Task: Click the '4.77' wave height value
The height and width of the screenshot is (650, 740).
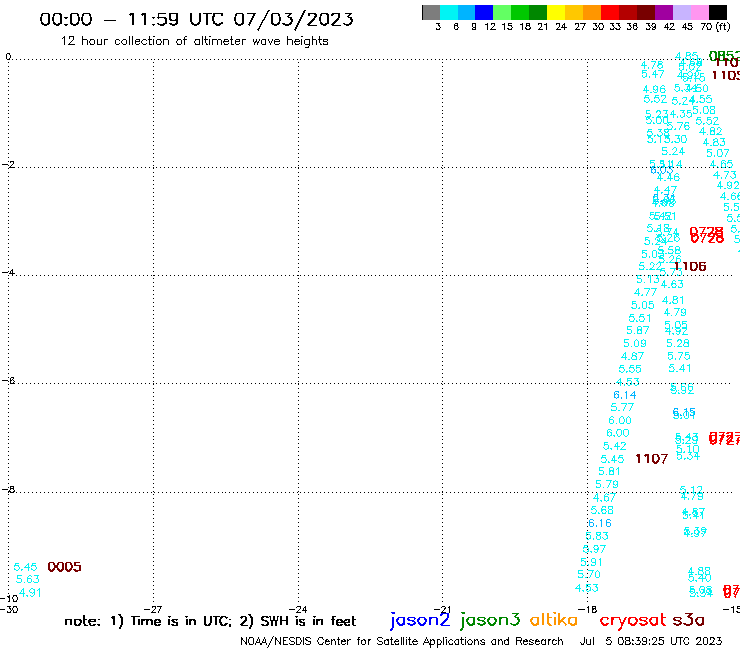Action: pos(645,292)
